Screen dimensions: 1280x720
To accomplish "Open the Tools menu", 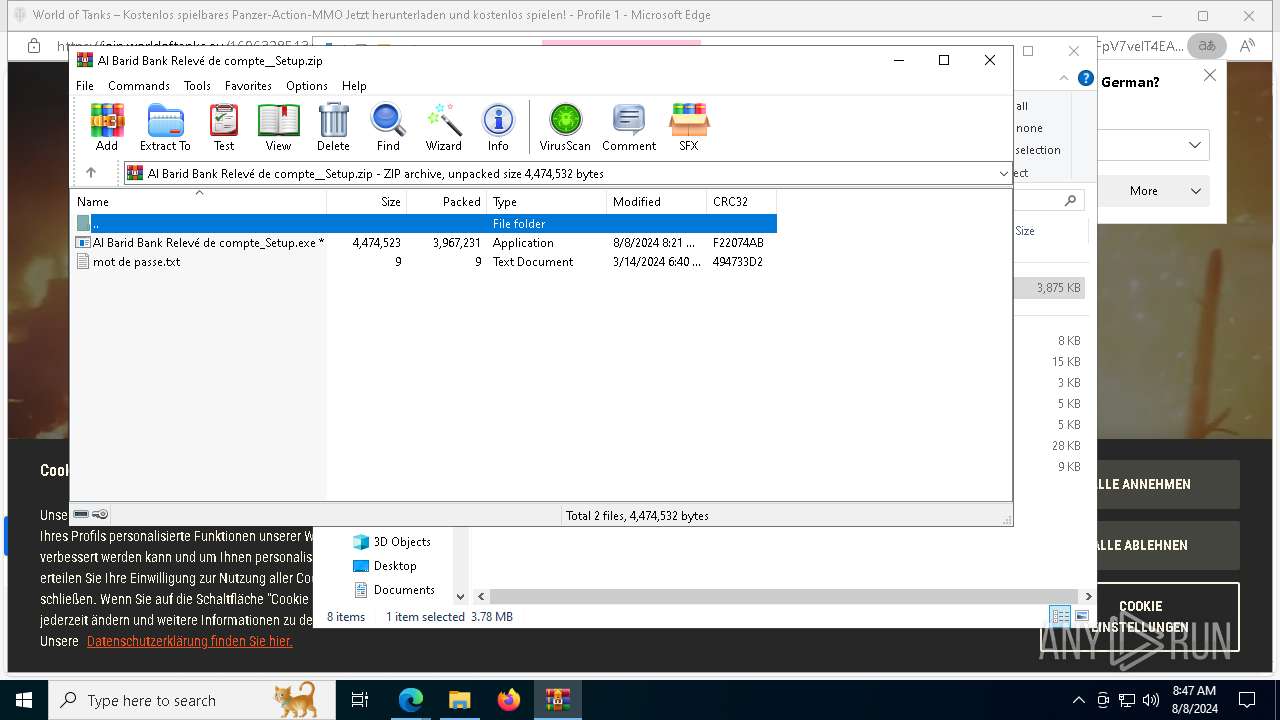I will click(197, 86).
